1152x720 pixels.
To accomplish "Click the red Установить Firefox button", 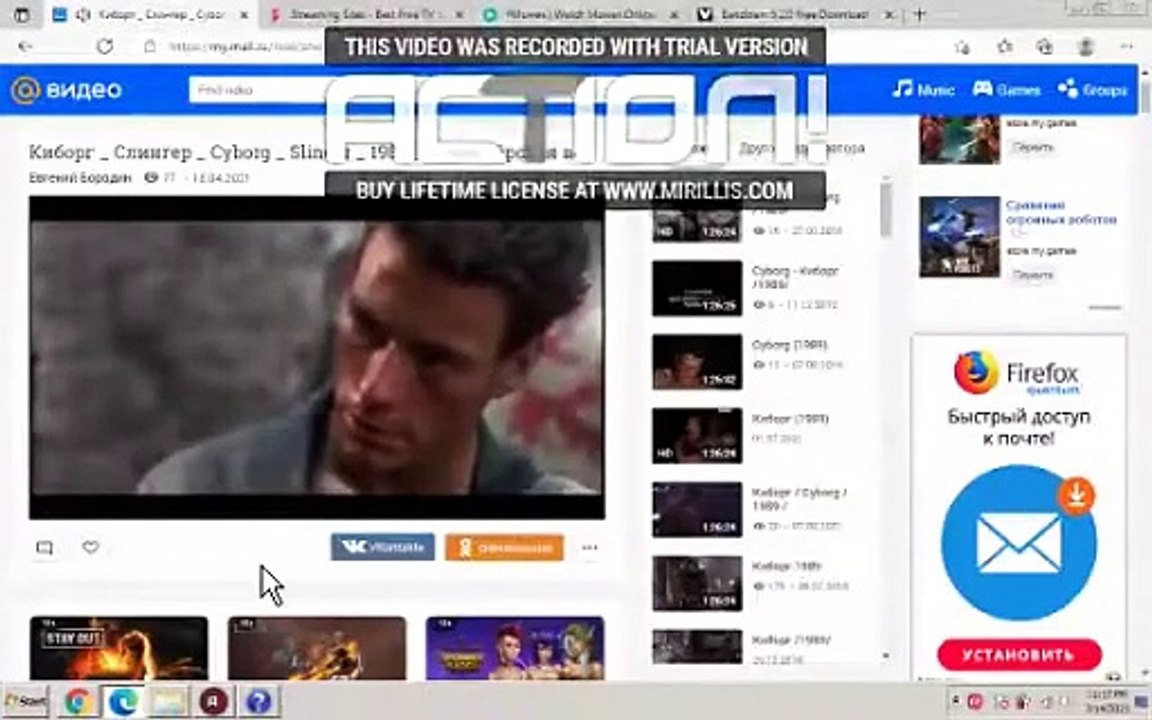I will [1019, 655].
